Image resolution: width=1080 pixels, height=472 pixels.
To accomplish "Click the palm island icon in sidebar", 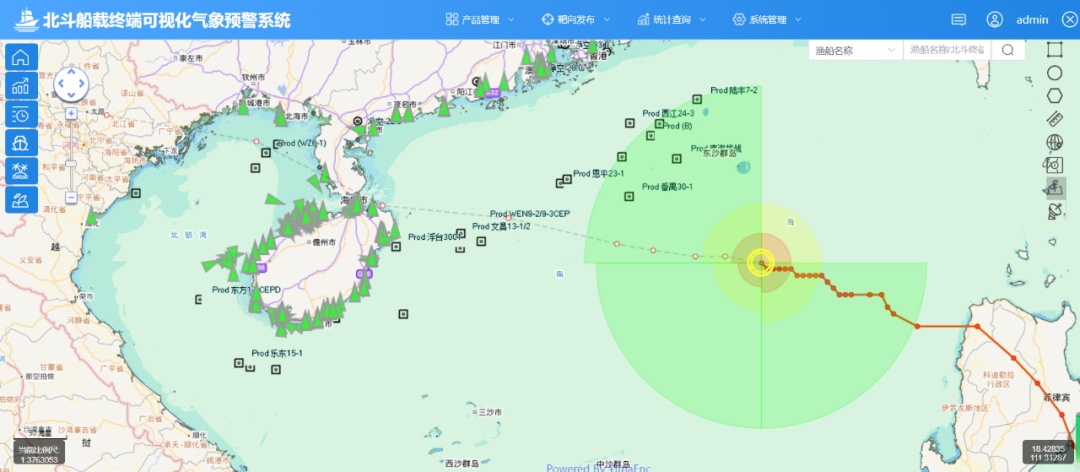I will pos(21,171).
